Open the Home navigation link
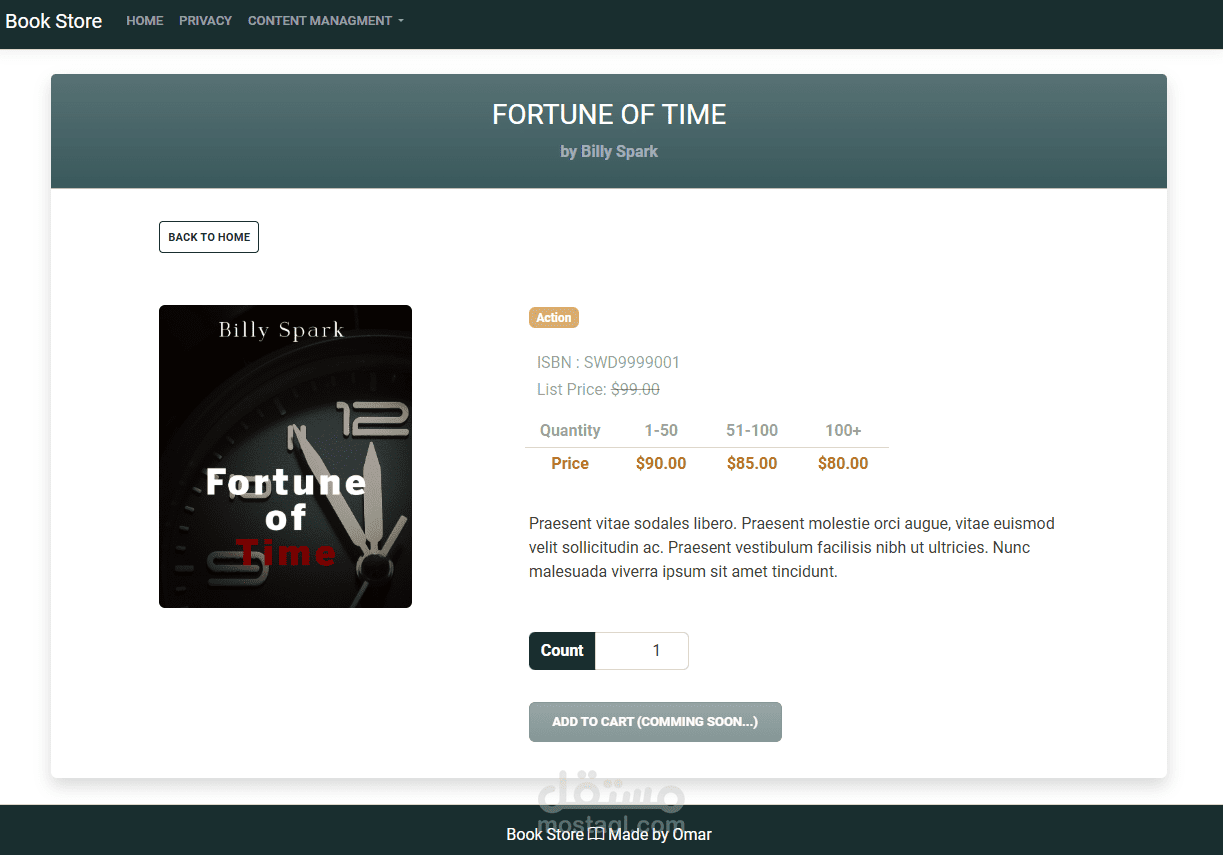Screen dimensions: 1223x855 [x=145, y=21]
